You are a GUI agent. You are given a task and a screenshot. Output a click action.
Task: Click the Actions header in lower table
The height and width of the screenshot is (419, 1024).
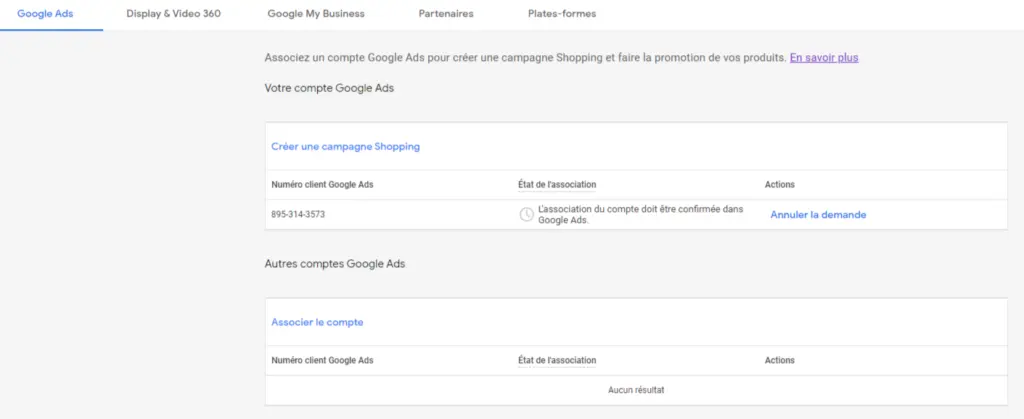click(x=780, y=360)
